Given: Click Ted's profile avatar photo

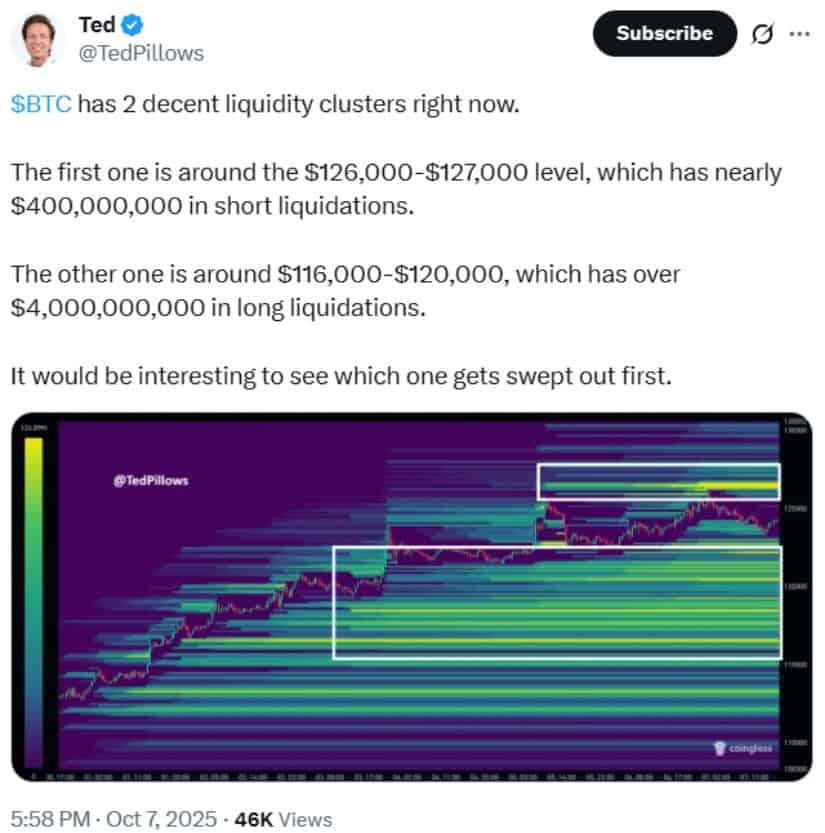Looking at the screenshot, I should click(38, 40).
